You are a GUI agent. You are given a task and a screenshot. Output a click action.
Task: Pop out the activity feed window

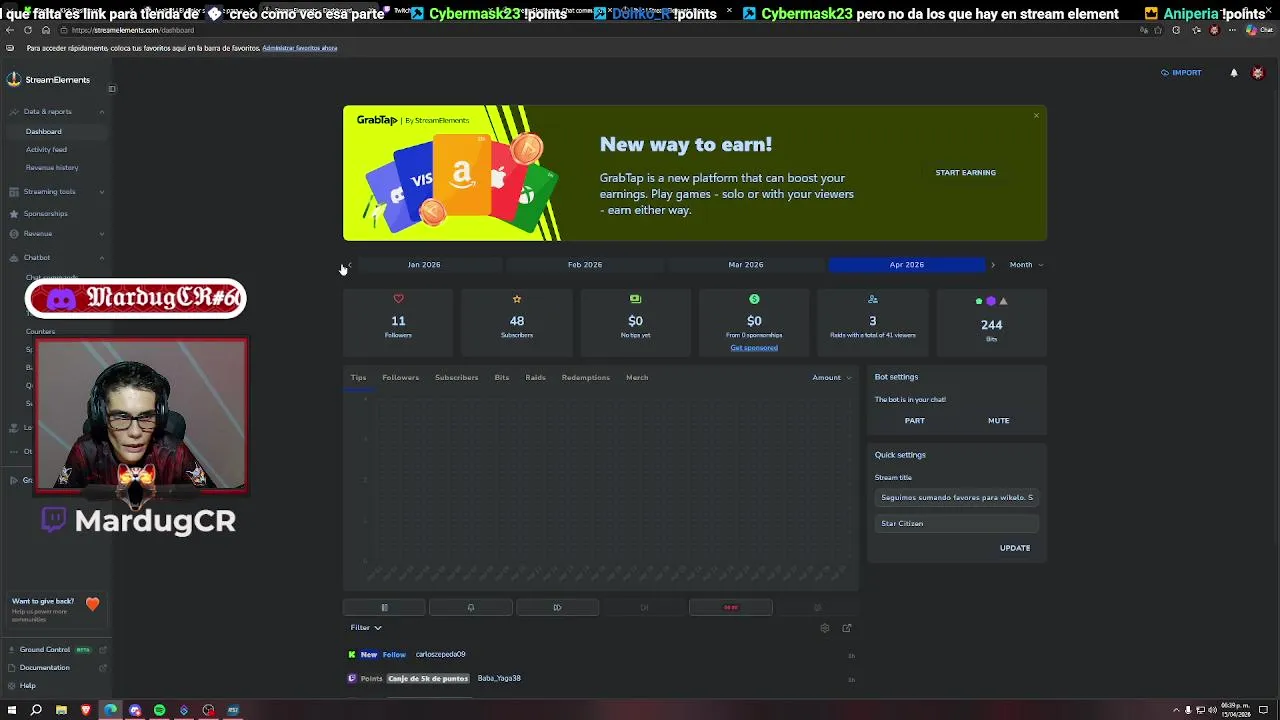coord(847,628)
